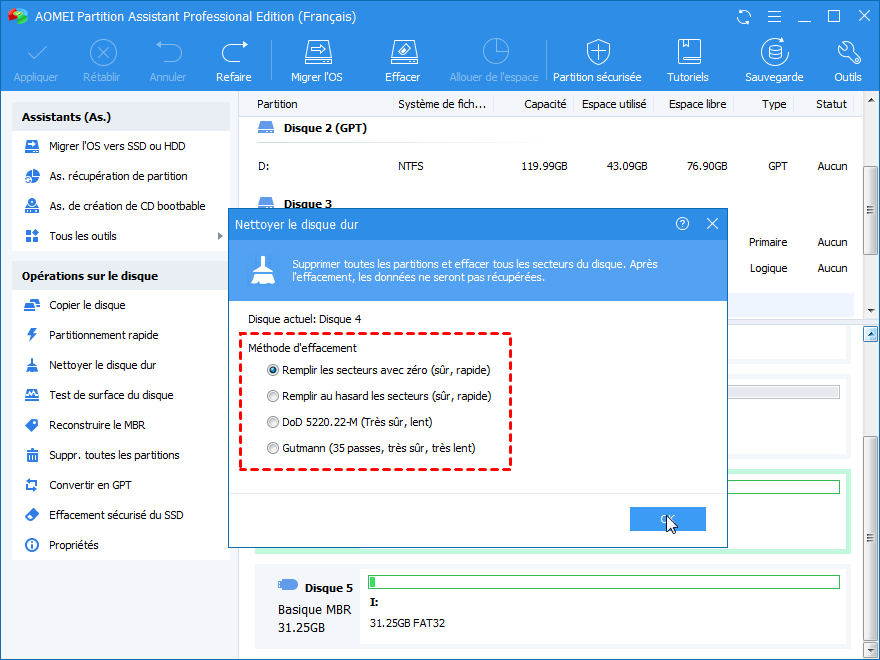This screenshot has width=880, height=660.
Task: Select DoD 5220.22-M wipe method
Action: click(x=273, y=422)
